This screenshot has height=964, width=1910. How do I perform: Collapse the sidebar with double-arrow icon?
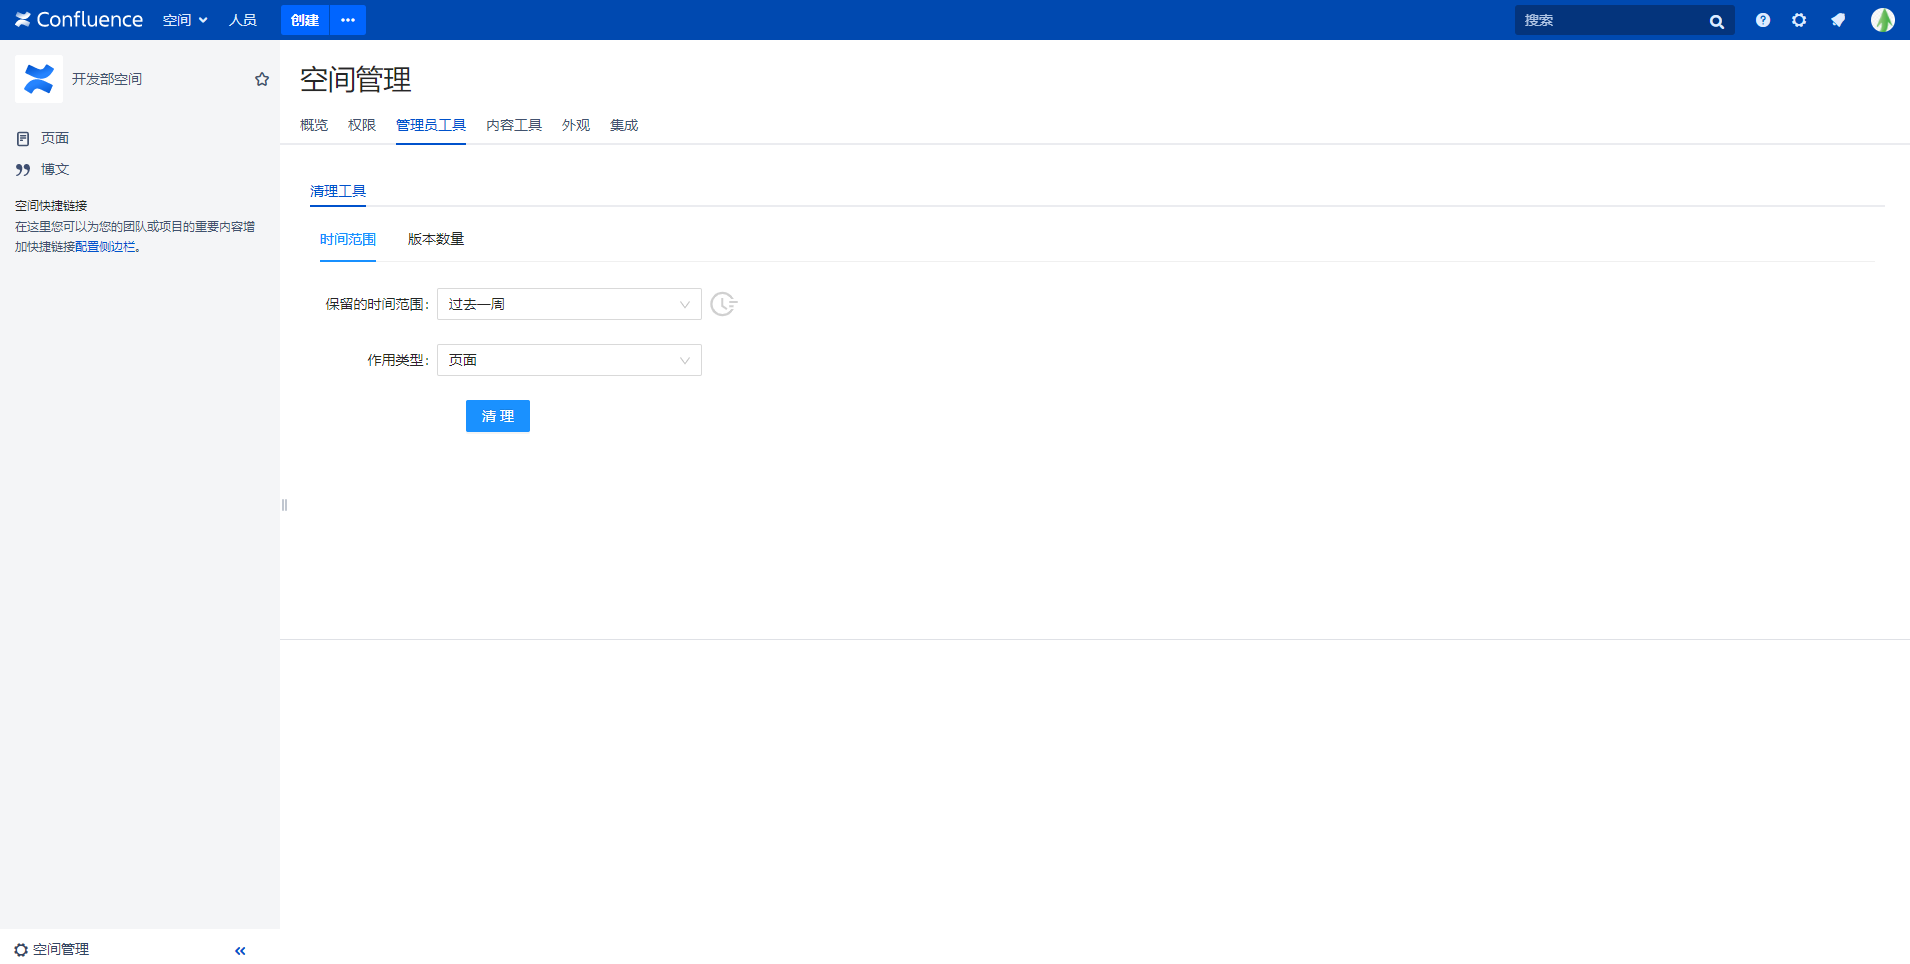tap(240, 950)
